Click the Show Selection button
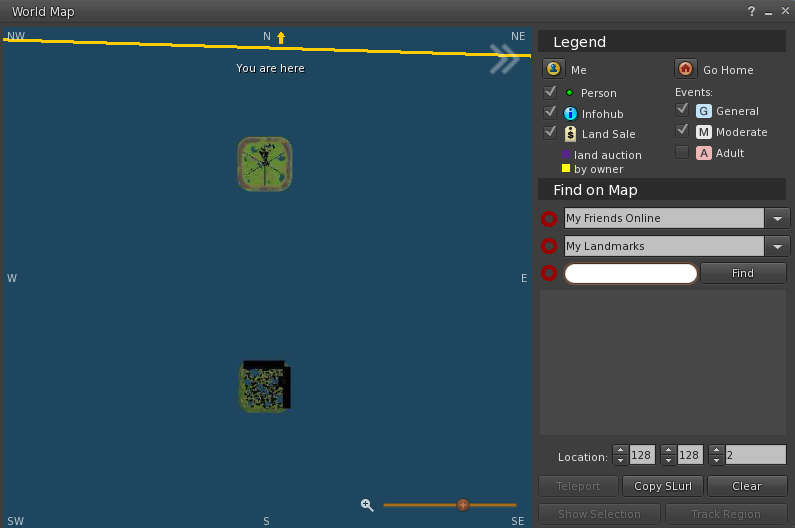 (x=599, y=514)
